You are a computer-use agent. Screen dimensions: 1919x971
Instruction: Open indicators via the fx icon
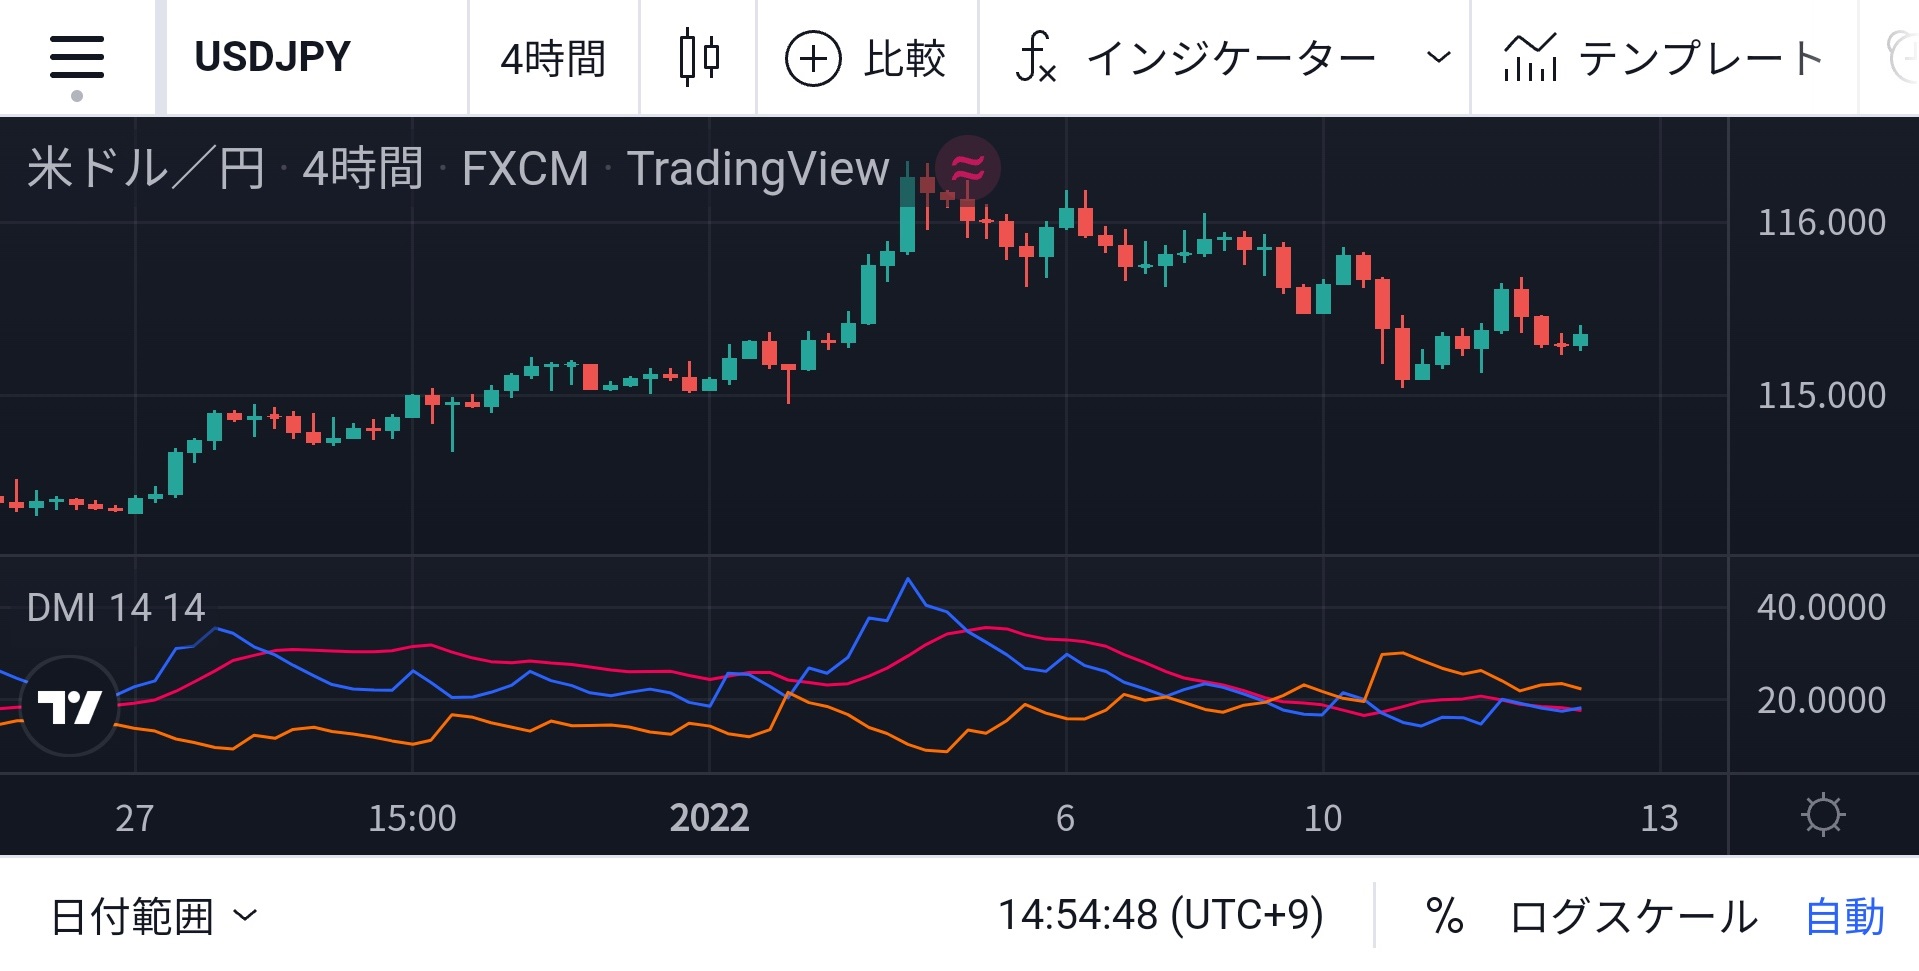(x=1035, y=57)
